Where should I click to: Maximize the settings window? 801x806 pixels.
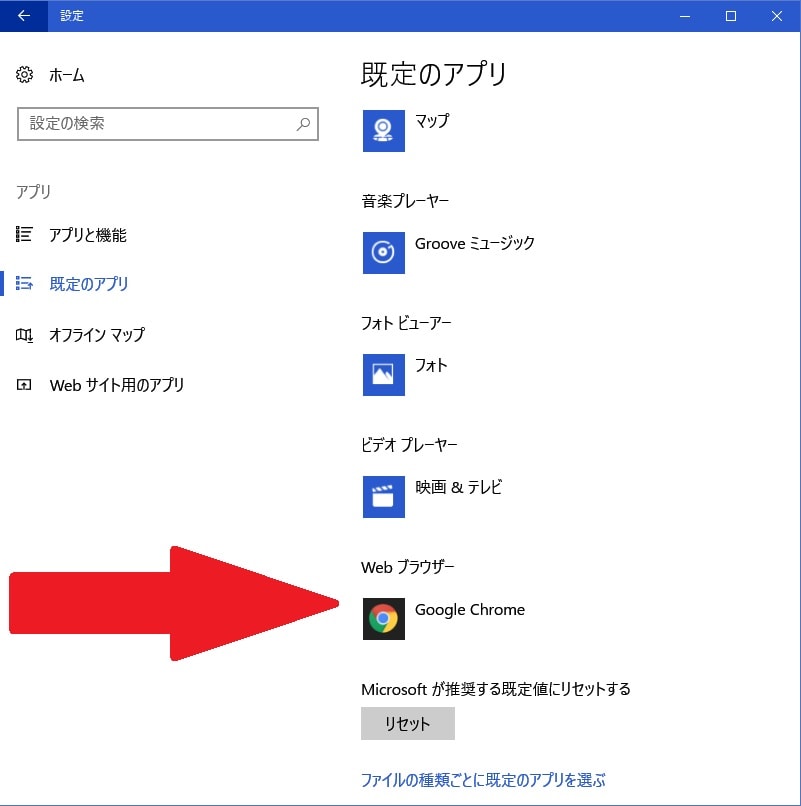pyautogui.click(x=731, y=16)
